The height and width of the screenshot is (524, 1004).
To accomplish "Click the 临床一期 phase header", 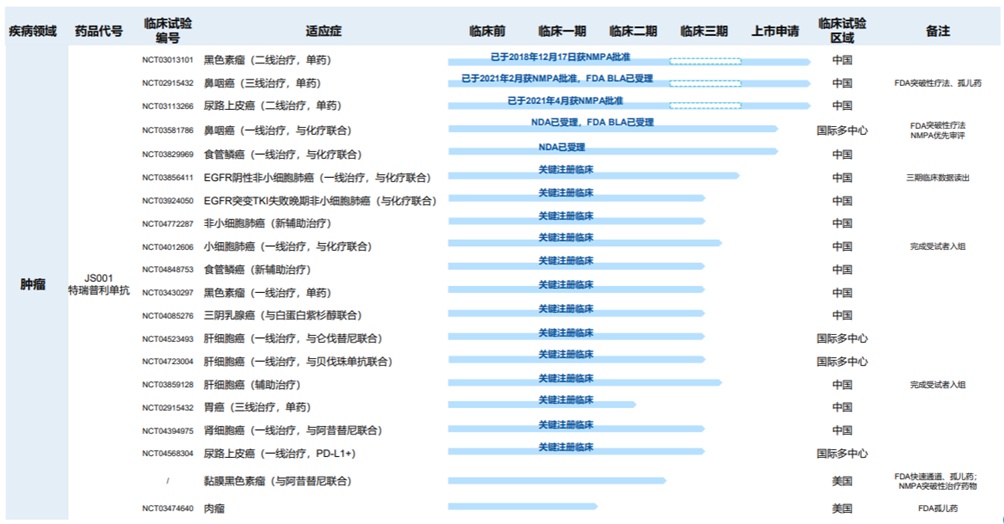I will [x=562, y=31].
